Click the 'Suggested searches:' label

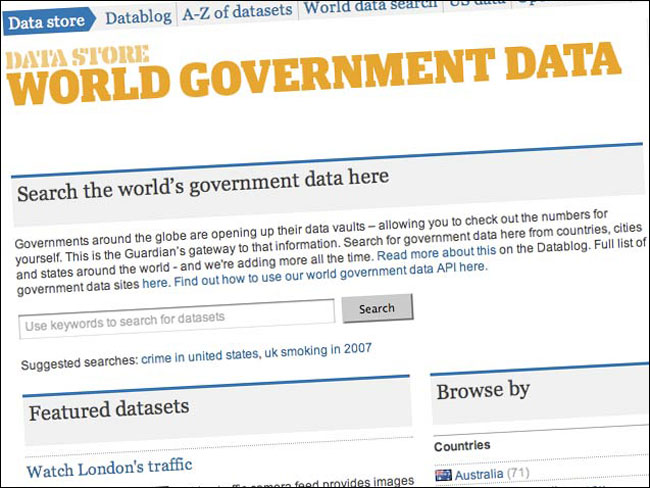click(x=79, y=363)
